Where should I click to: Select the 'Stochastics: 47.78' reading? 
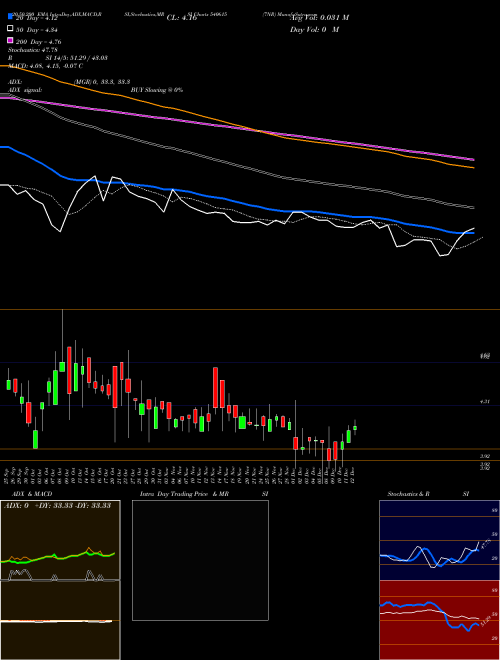[33, 50]
